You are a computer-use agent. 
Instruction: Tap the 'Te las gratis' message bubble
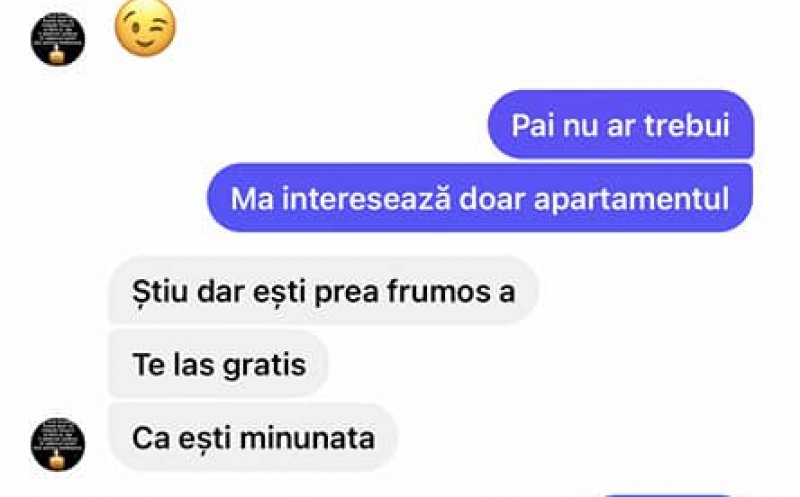[x=218, y=364]
